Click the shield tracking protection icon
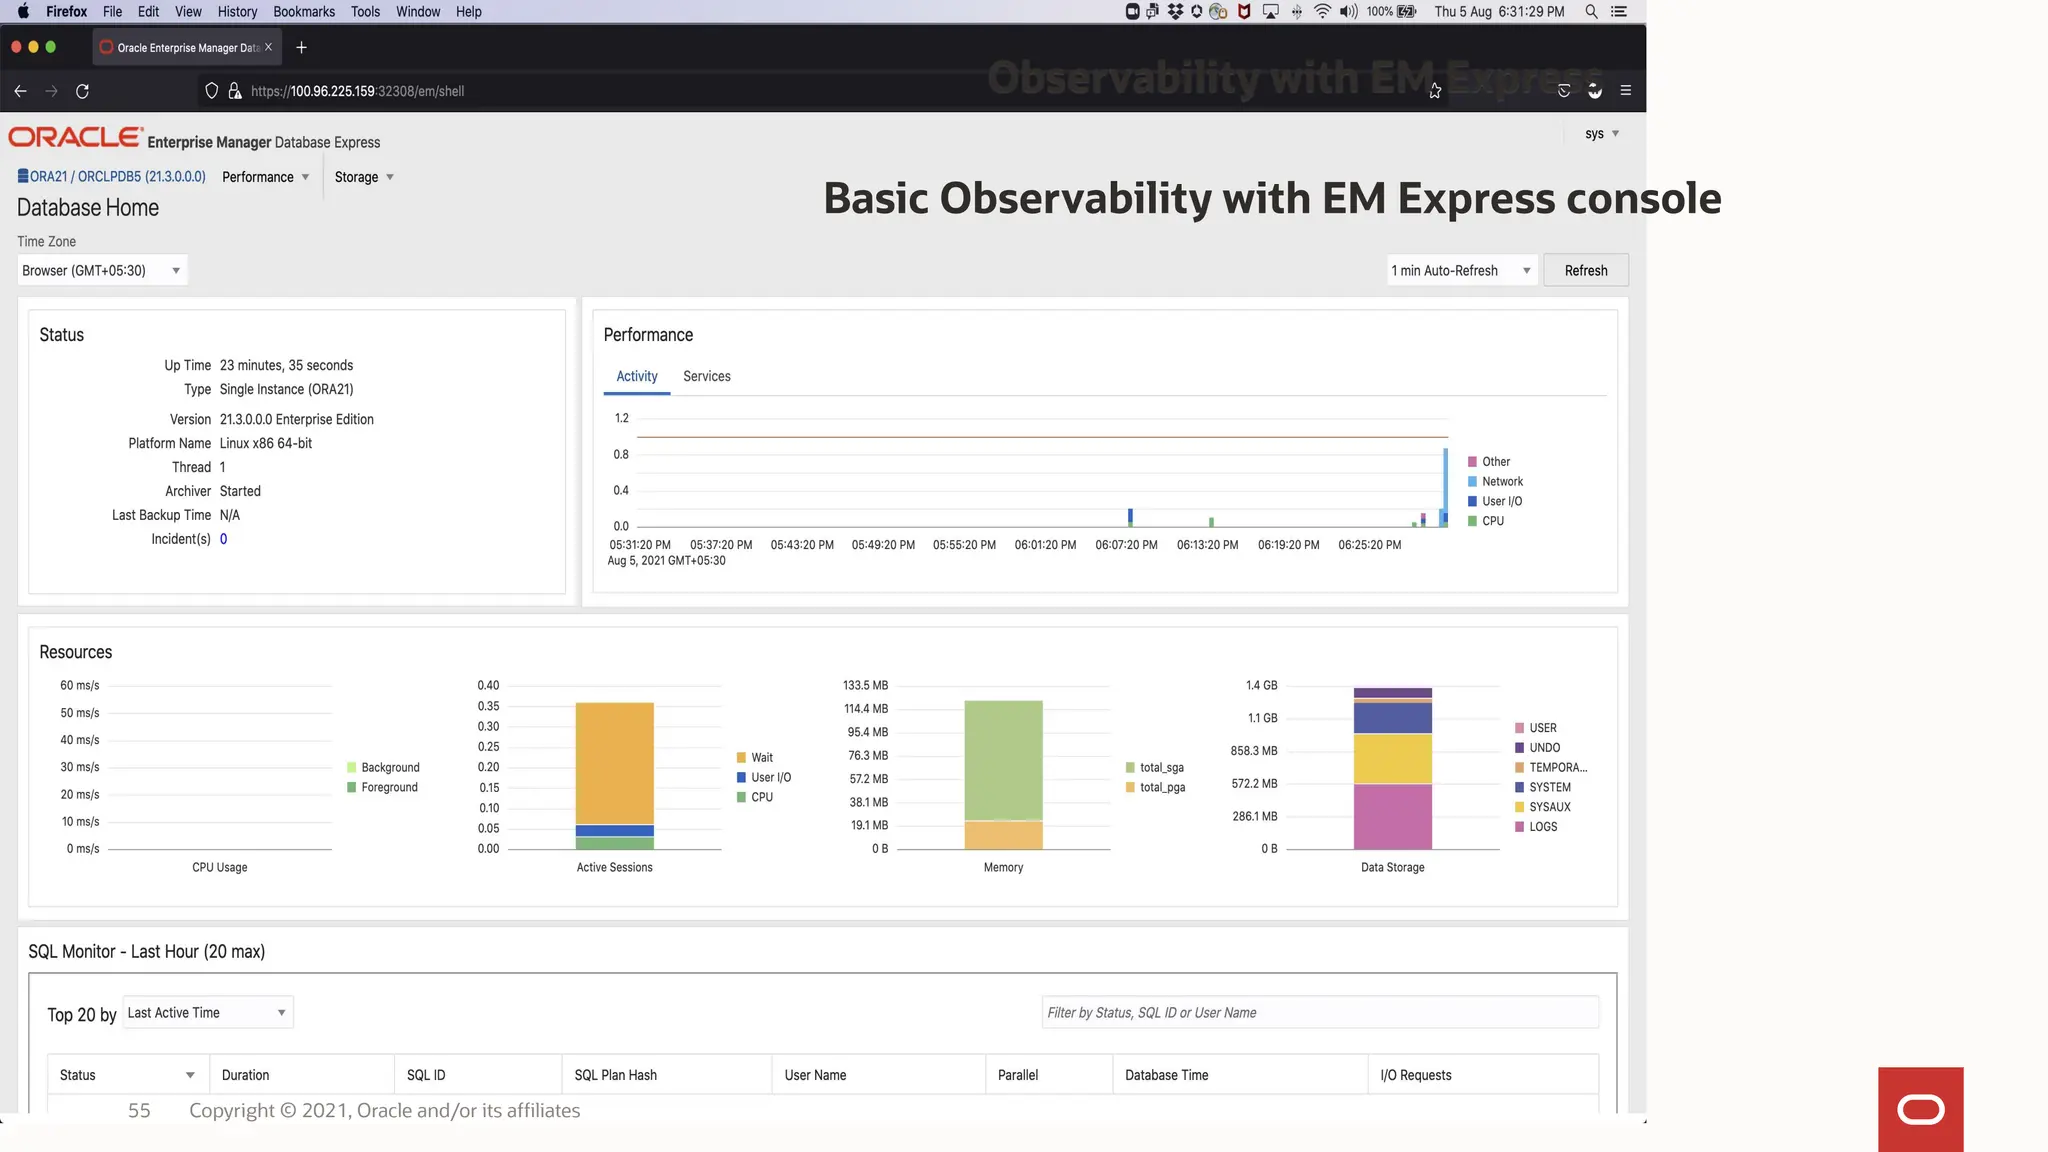2048x1152 pixels. pos(211,91)
